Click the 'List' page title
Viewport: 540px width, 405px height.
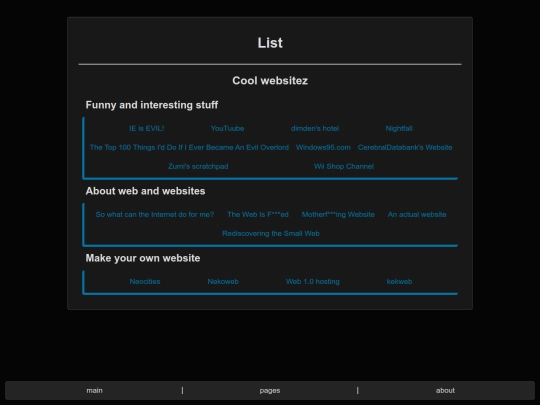(270, 43)
